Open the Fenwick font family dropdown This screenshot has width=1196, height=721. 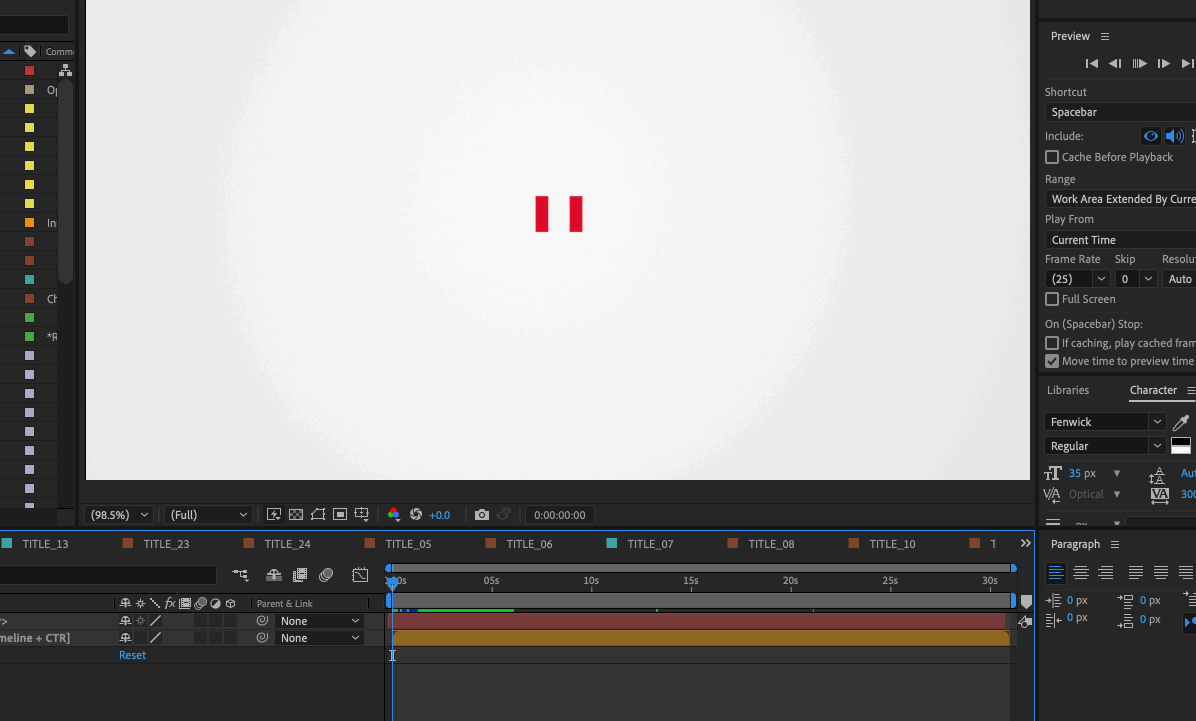1105,422
